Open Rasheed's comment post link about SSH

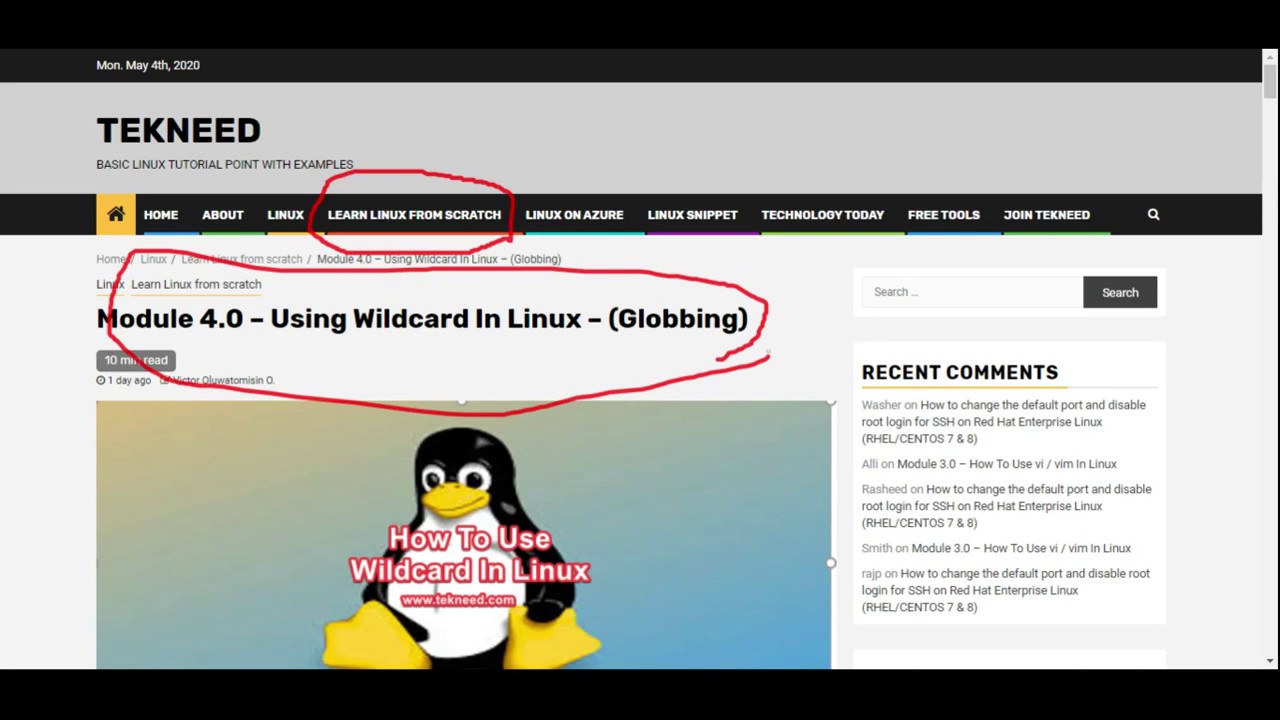click(x=1006, y=506)
